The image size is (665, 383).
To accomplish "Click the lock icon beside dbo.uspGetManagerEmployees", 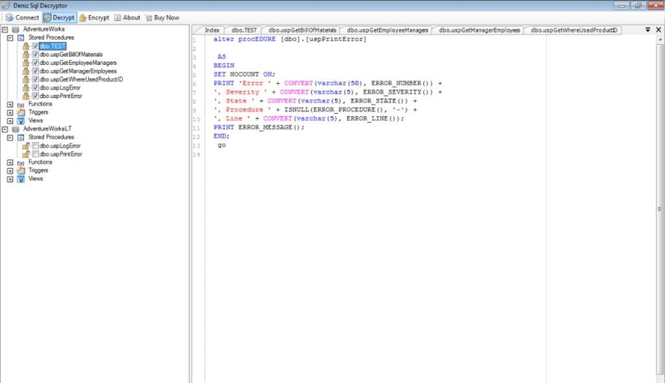I will pyautogui.click(x=26, y=71).
